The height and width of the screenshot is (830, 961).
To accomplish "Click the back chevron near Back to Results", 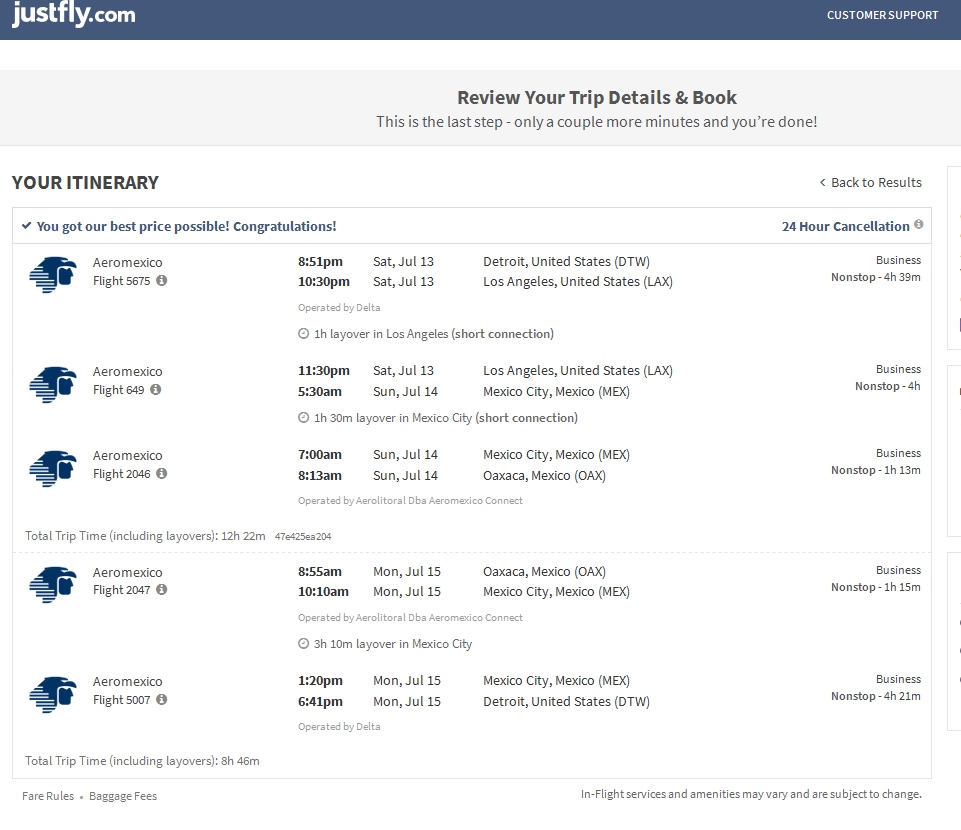I will (x=822, y=182).
